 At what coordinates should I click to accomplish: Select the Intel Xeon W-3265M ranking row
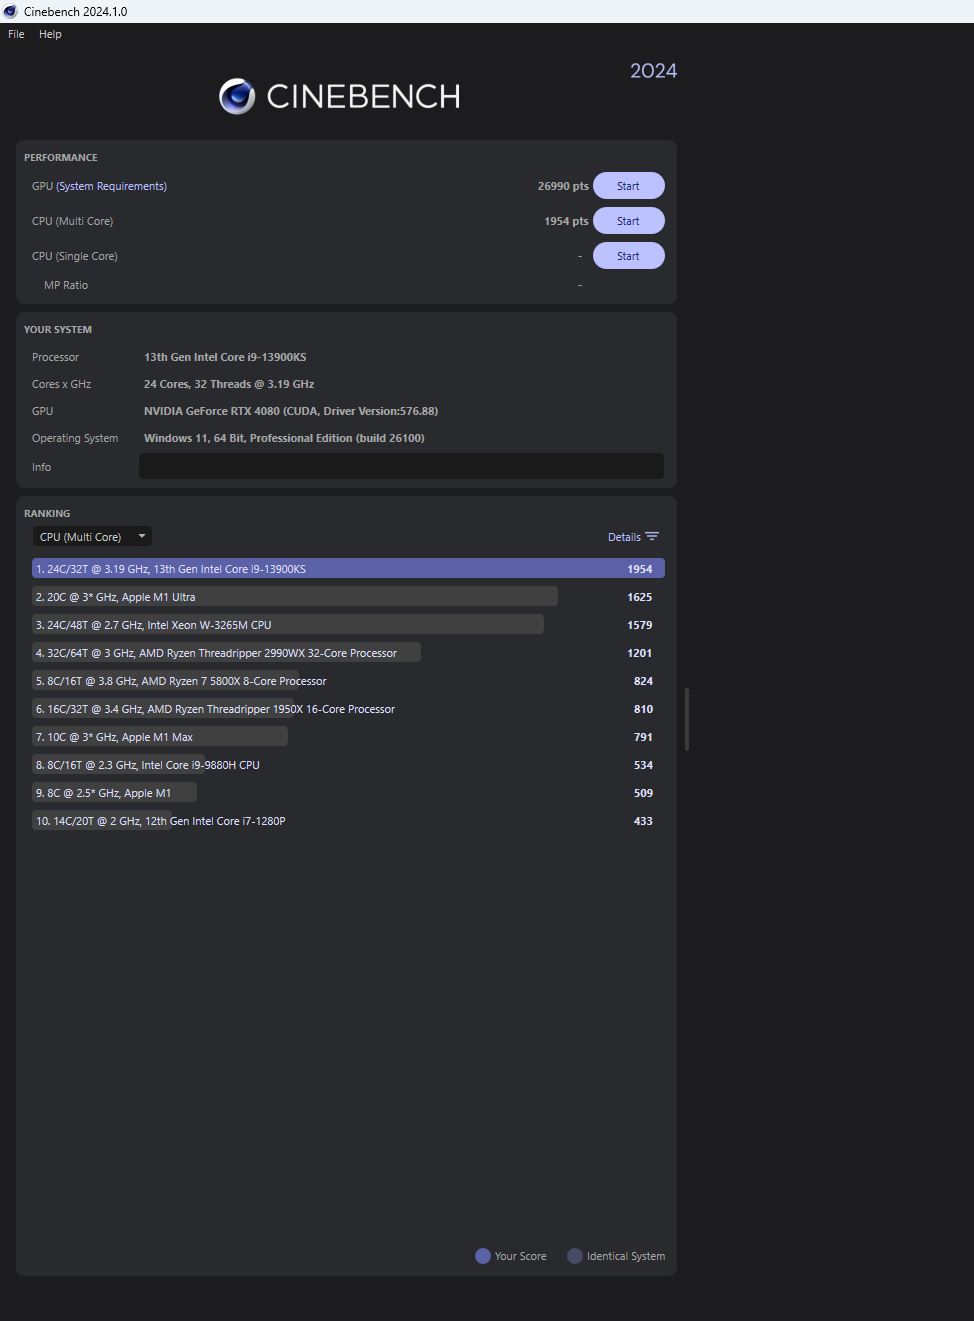tap(348, 625)
